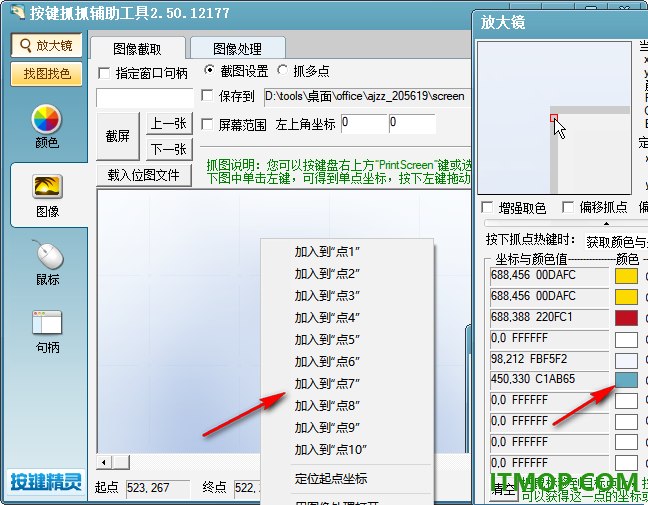Select the 98,212 FBF5F2 entry
The image size is (648, 505).
[x=549, y=359]
